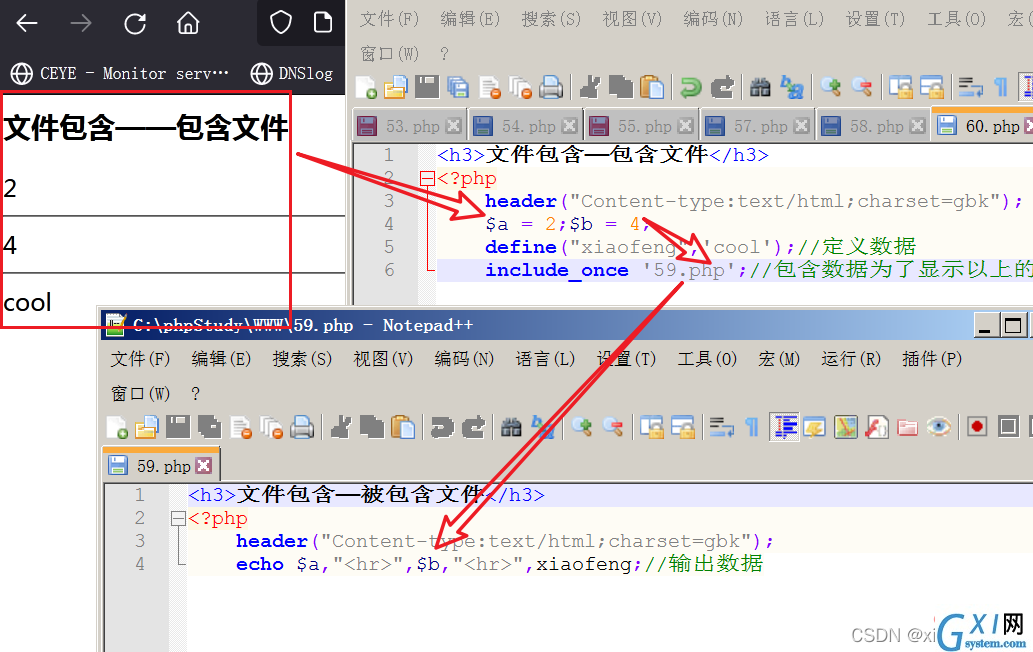1033x652 pixels.
Task: Toggle Word Wrap icon in 59.php window toolbar
Action: point(721,427)
